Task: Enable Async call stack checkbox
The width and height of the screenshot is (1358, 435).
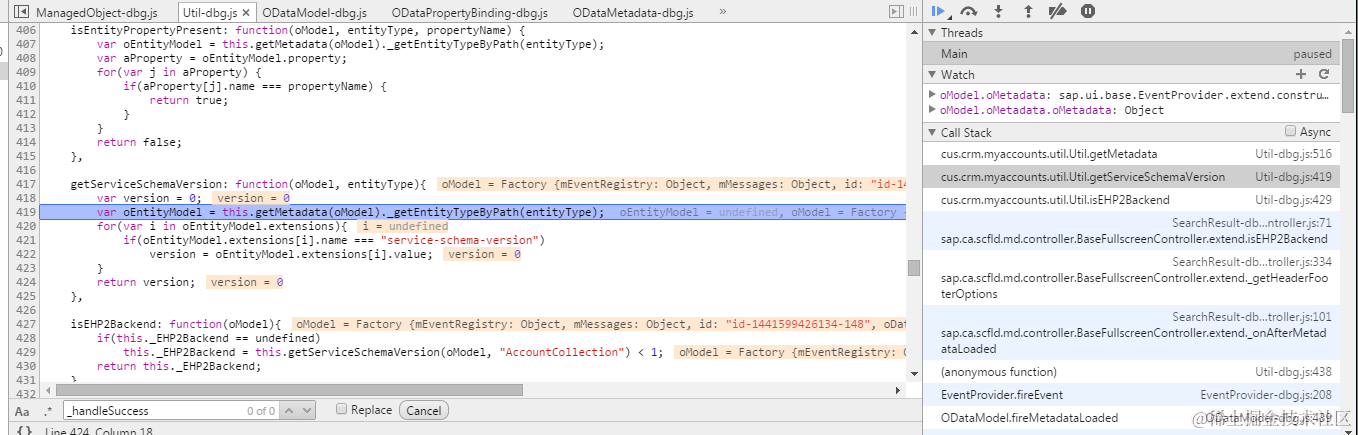Action: point(1291,131)
